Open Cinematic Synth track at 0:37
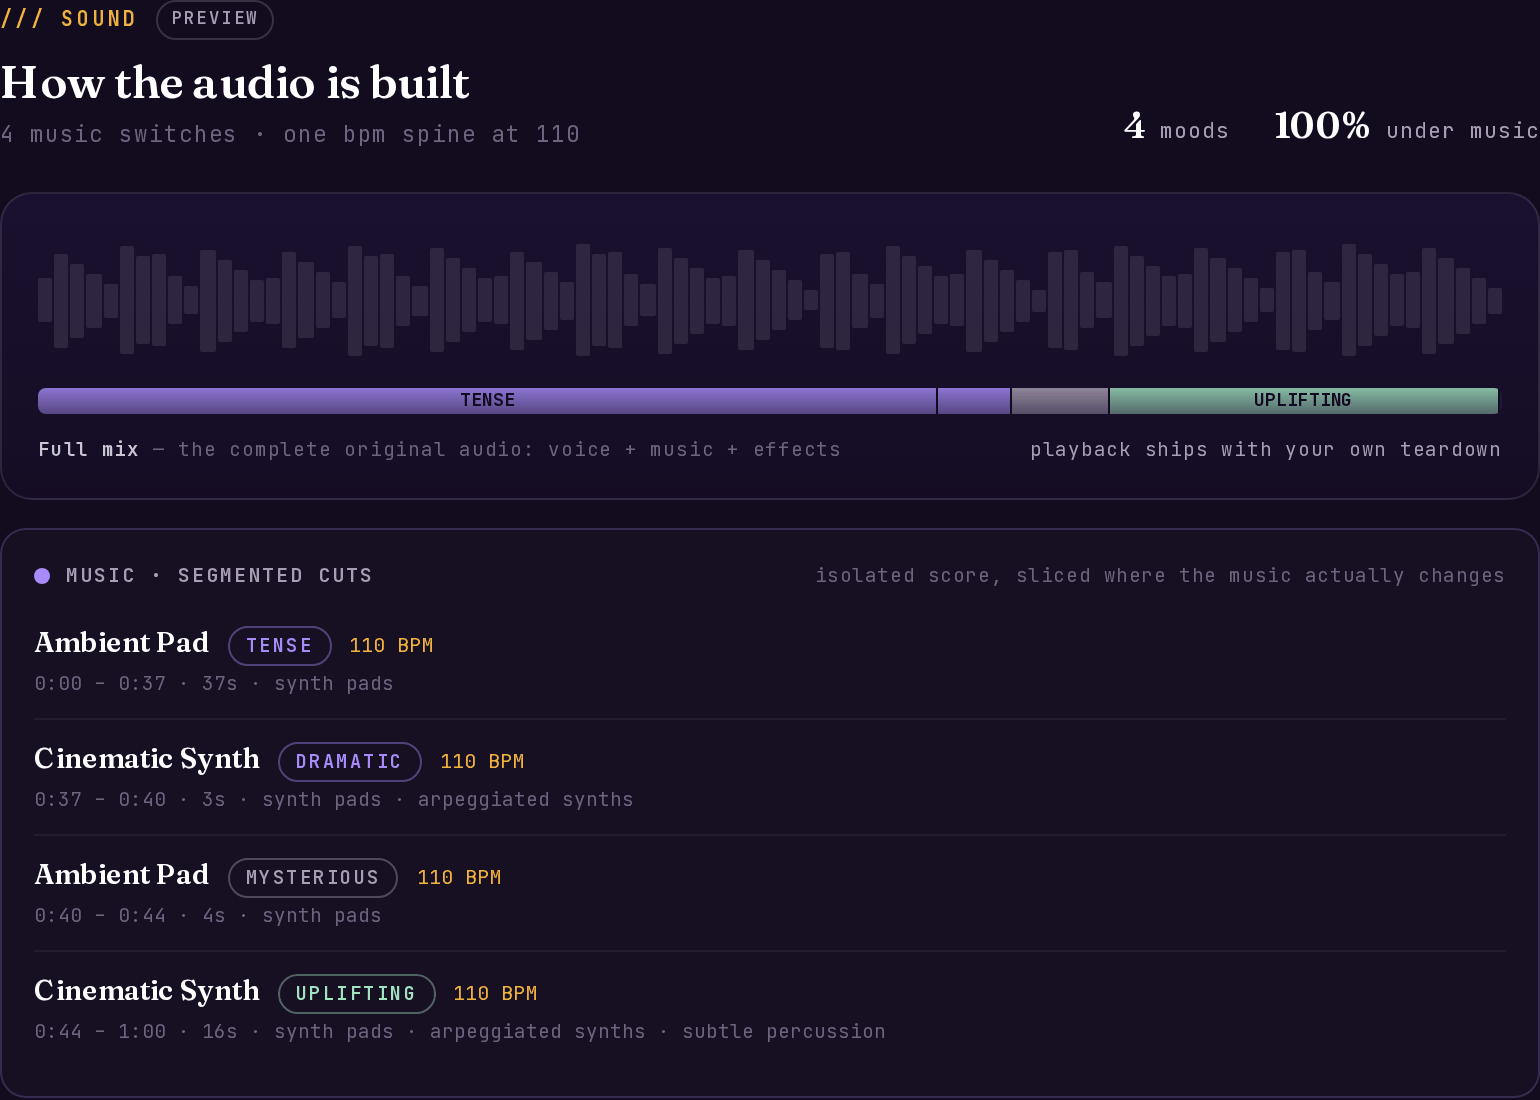Viewport: 1540px width, 1100px height. click(770, 777)
